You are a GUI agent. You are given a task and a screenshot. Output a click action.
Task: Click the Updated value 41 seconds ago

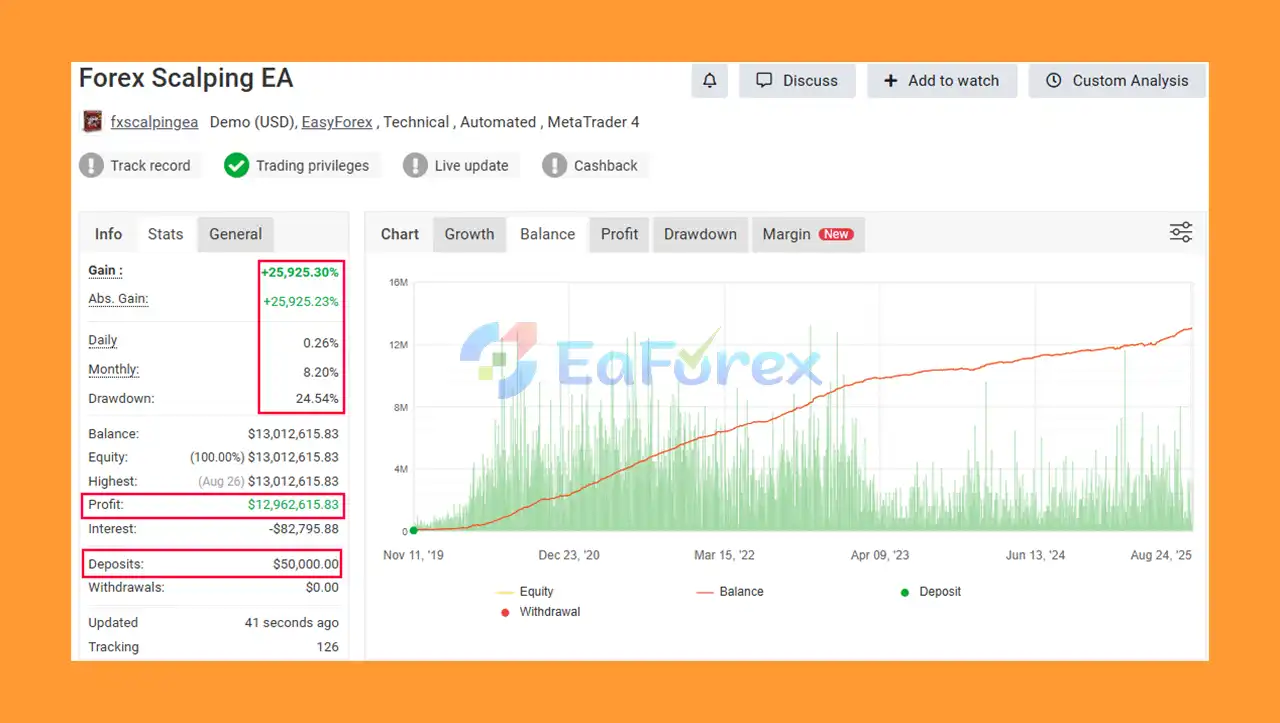pos(292,622)
